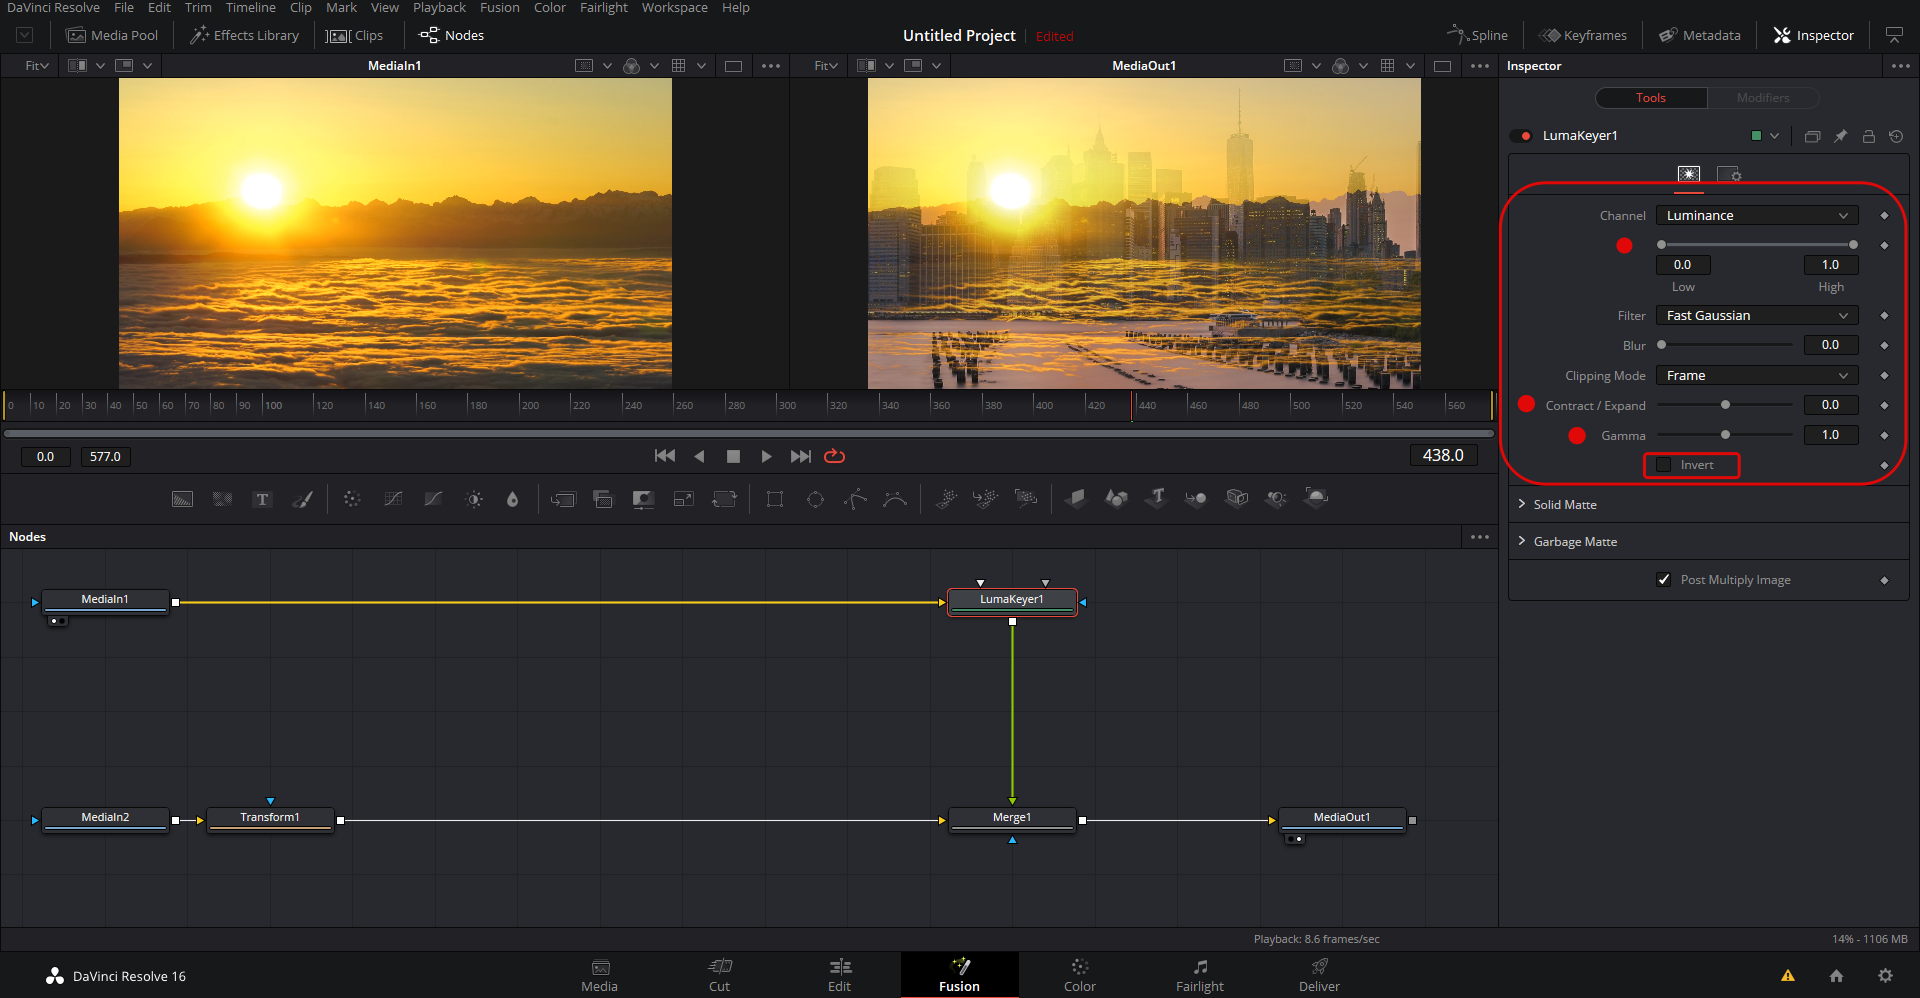Adjust the Contract / Expand slider

1725,405
